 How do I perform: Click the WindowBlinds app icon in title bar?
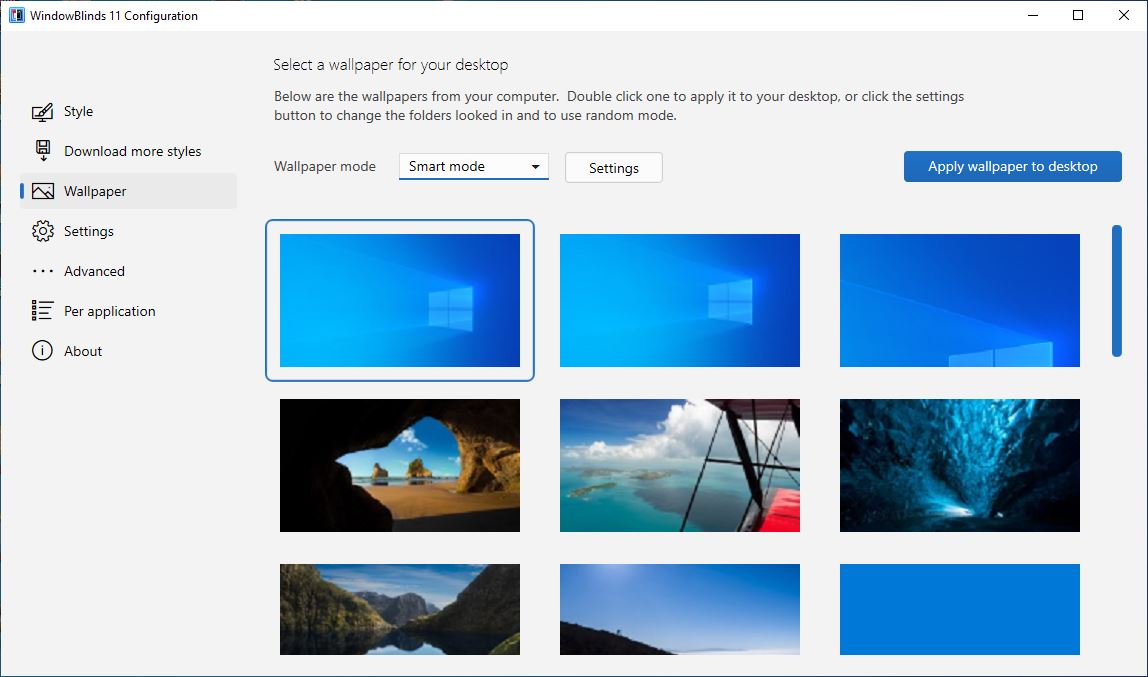click(x=16, y=15)
